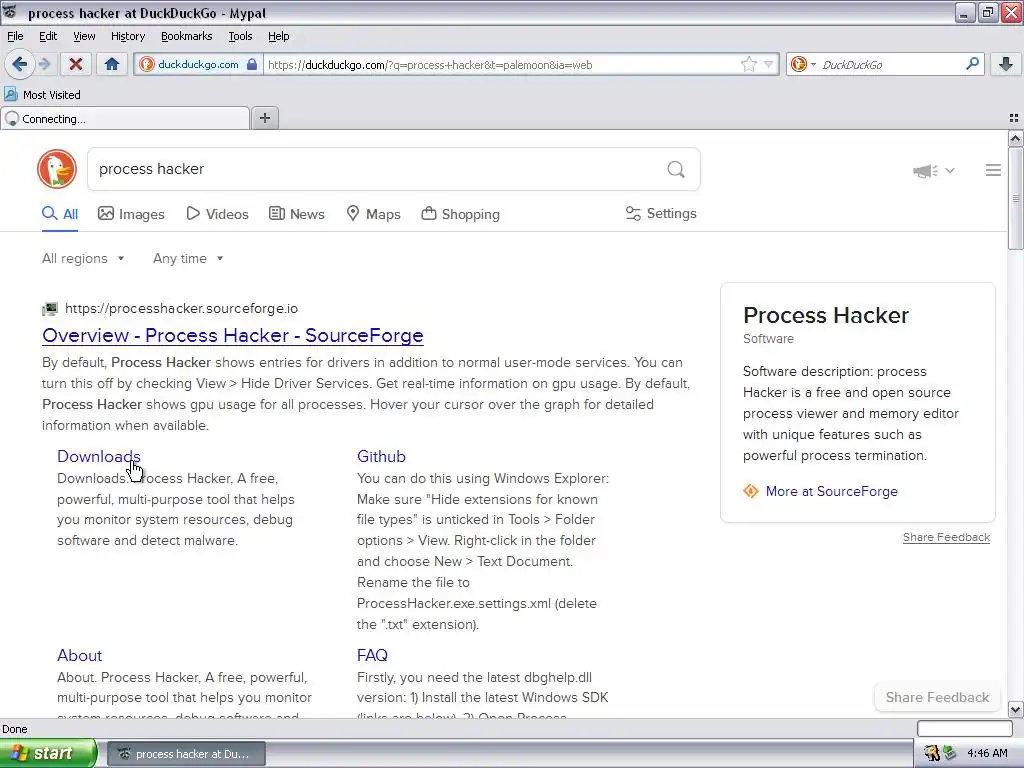1024x768 pixels.
Task: Switch to Shopping results
Action: click(x=460, y=214)
